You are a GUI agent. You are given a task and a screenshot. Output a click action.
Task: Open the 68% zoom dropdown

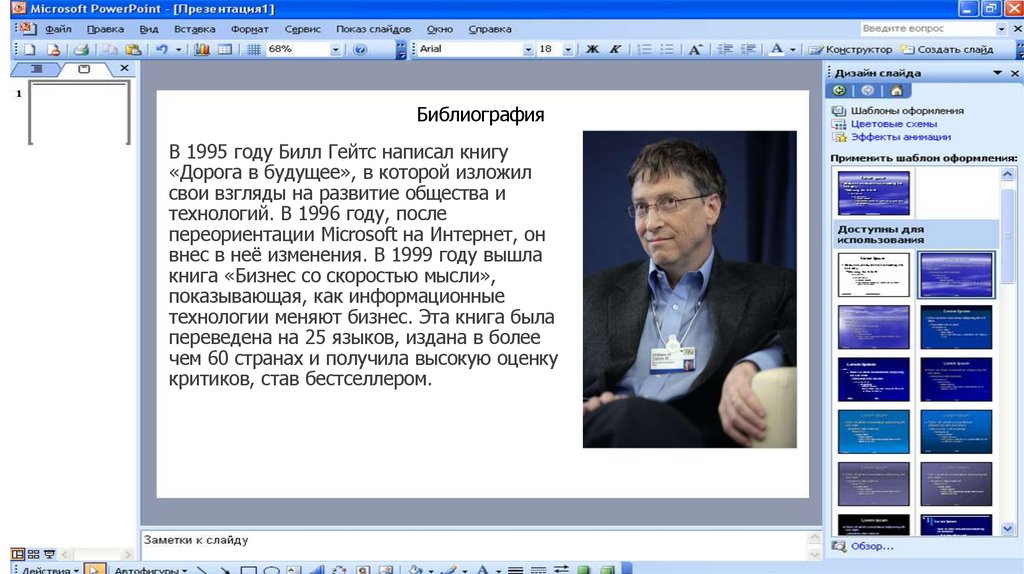[x=335, y=50]
